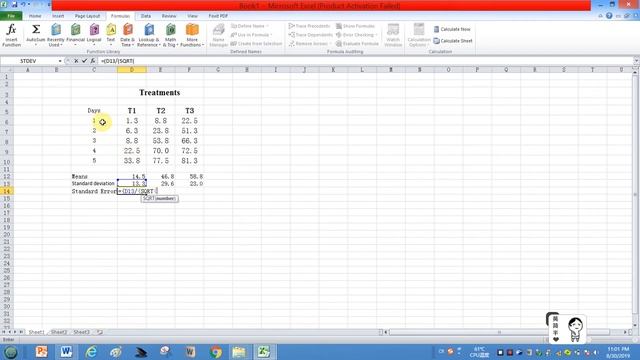Open the File tab
640x360 pixels.
tap(11, 16)
